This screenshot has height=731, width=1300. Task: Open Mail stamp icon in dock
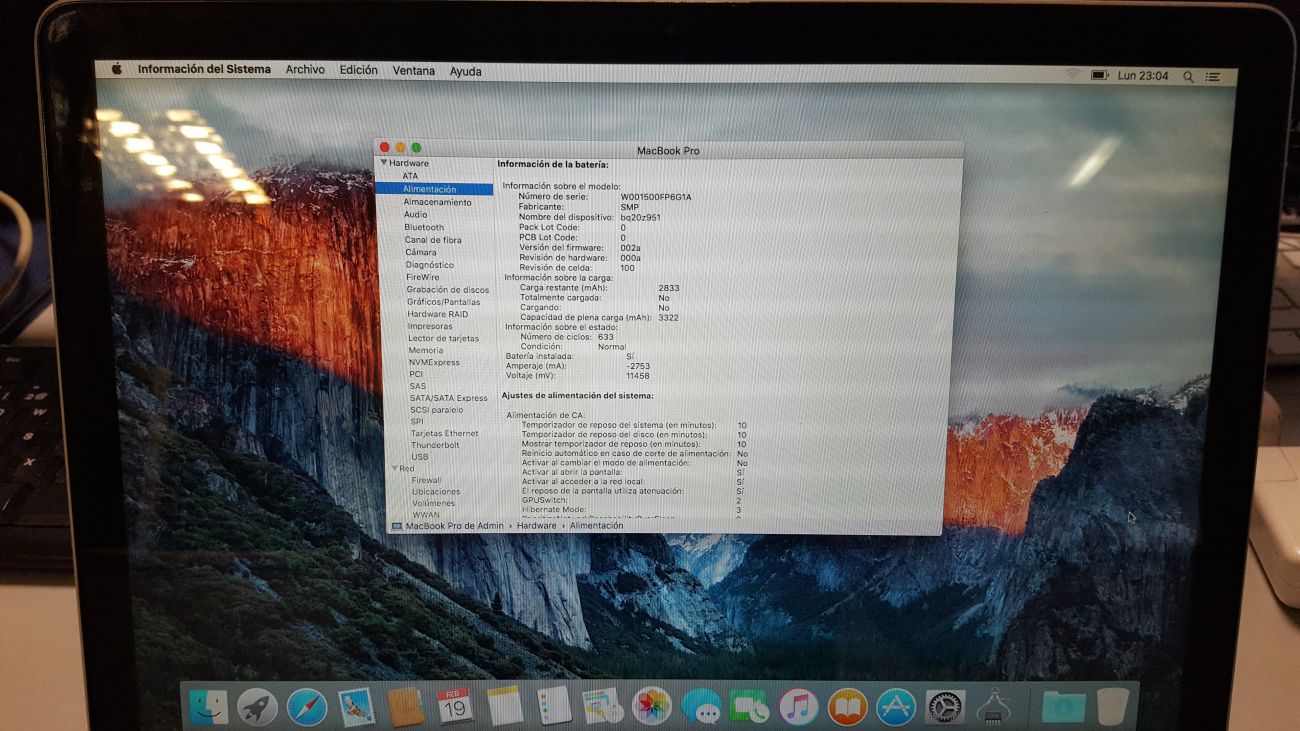coord(356,707)
